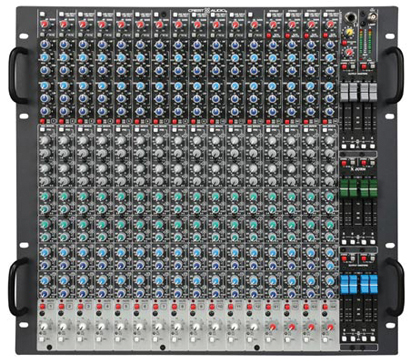Click the top blue EQ knob on channel 1
The width and height of the screenshot is (410, 364).
coord(45,45)
